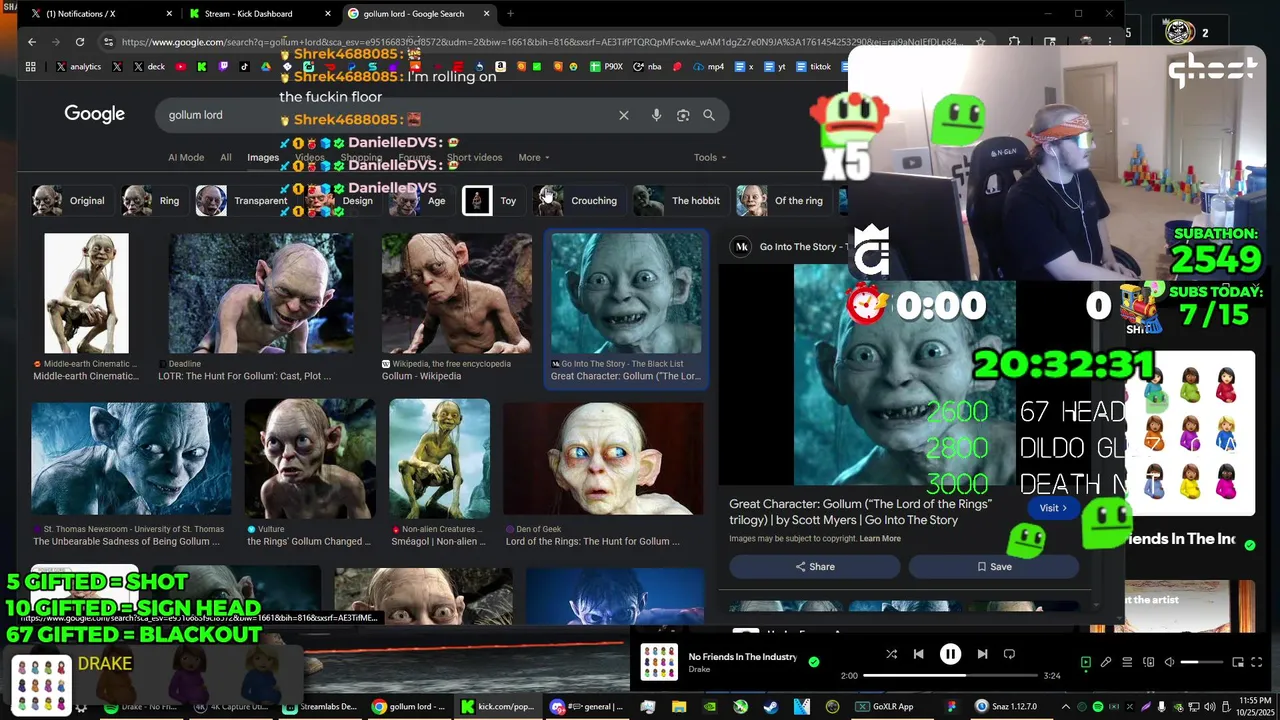Image resolution: width=1280 pixels, height=720 pixels.
Task: Open a new browser tab with plus
Action: click(510, 14)
